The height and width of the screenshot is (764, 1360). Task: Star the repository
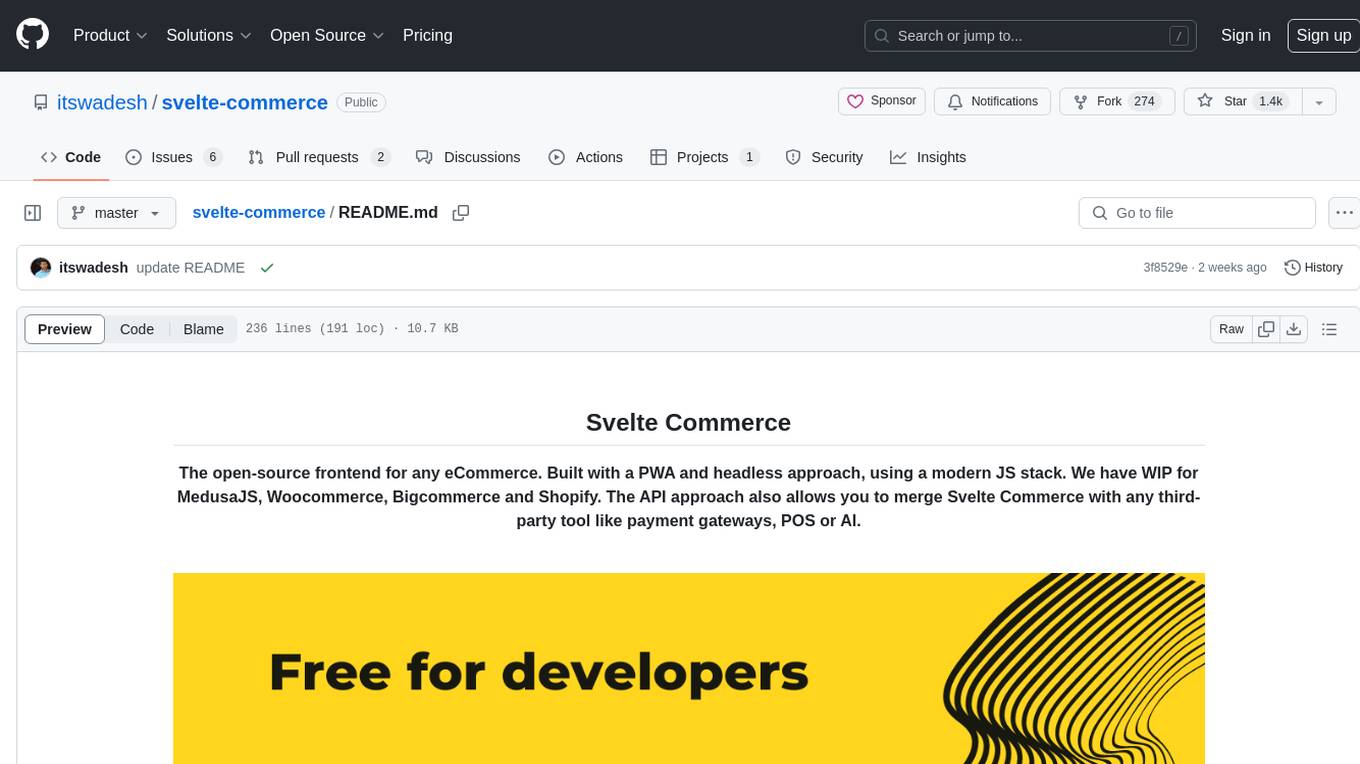click(1242, 101)
